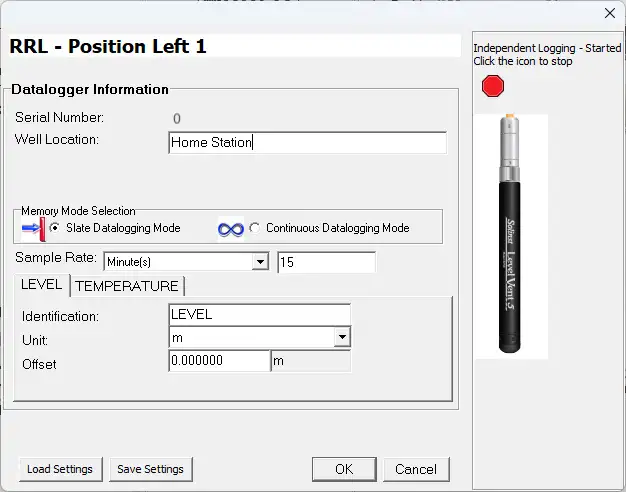Click the Save Settings button

pyautogui.click(x=151, y=469)
